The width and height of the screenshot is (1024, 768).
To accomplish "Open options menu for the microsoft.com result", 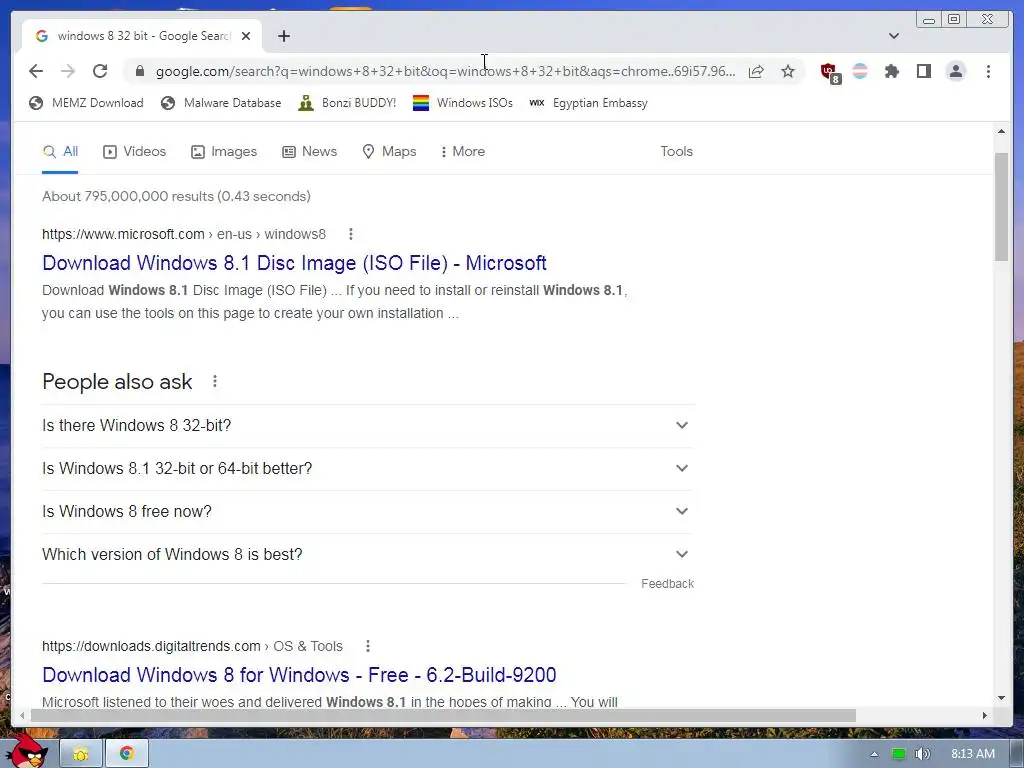I will point(351,234).
